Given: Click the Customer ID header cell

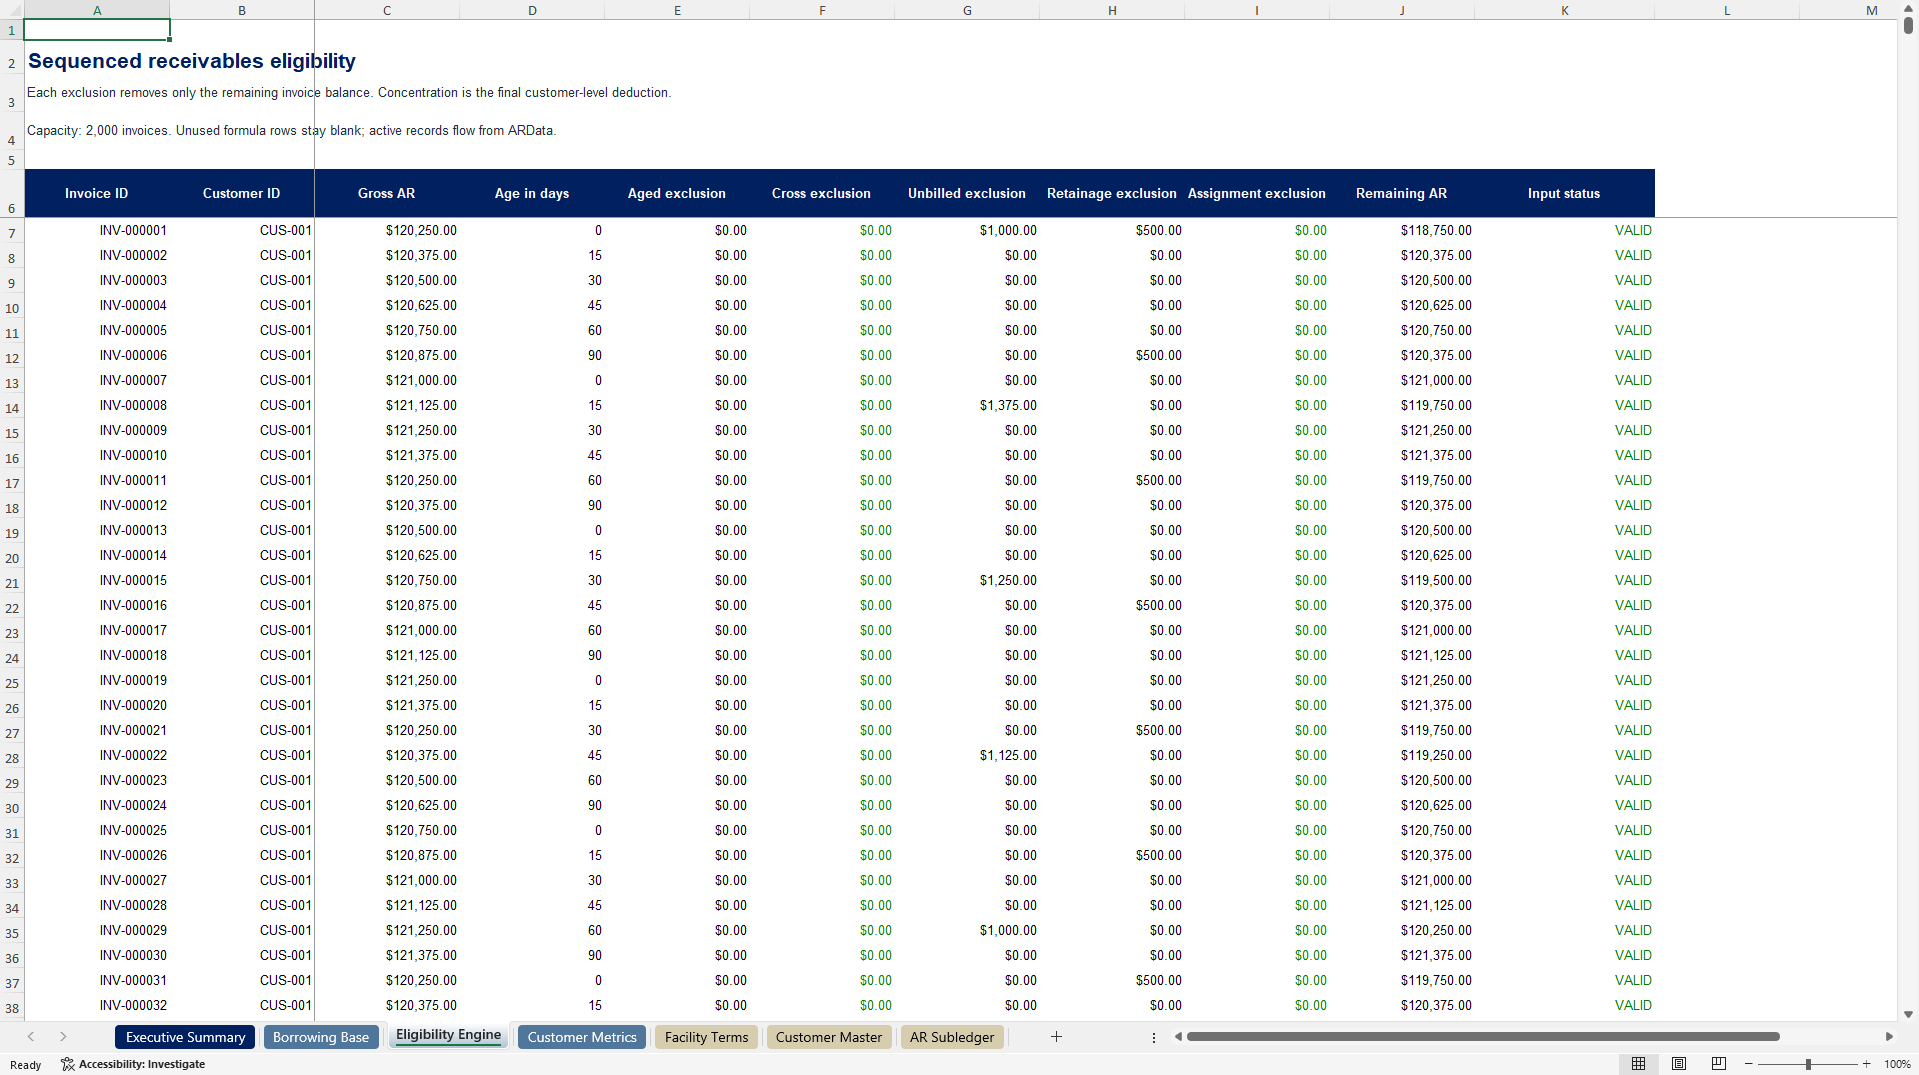Looking at the screenshot, I should (242, 193).
